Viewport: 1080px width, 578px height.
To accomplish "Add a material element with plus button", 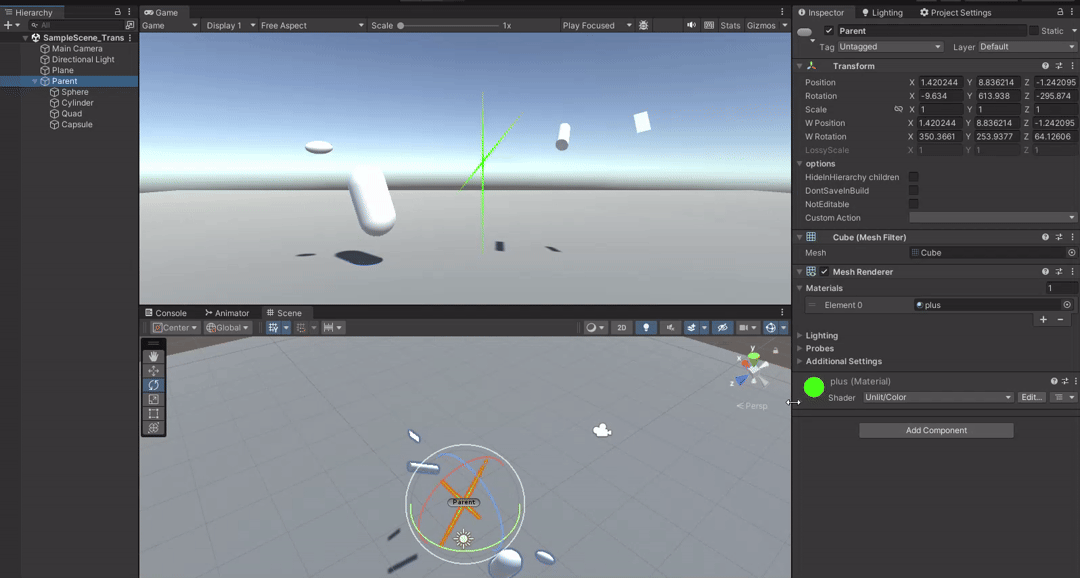I will (x=1043, y=320).
